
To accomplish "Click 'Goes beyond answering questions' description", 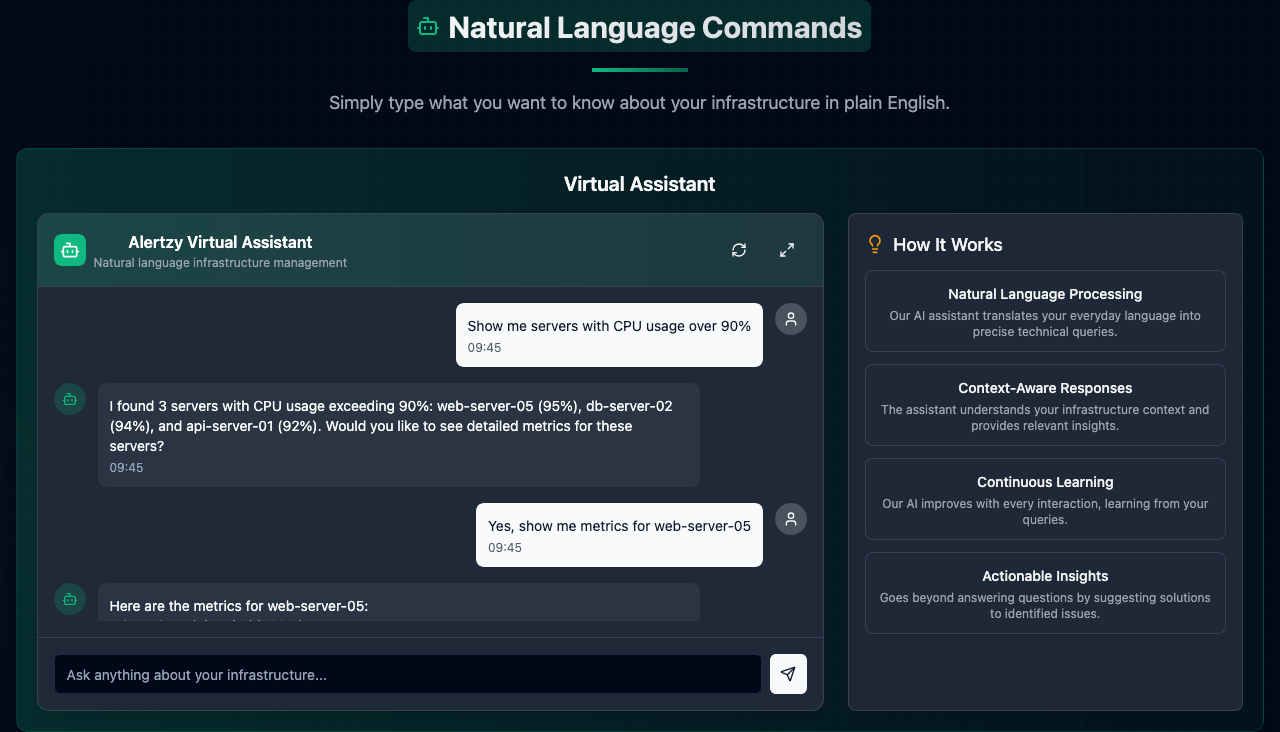I will (x=1045, y=606).
